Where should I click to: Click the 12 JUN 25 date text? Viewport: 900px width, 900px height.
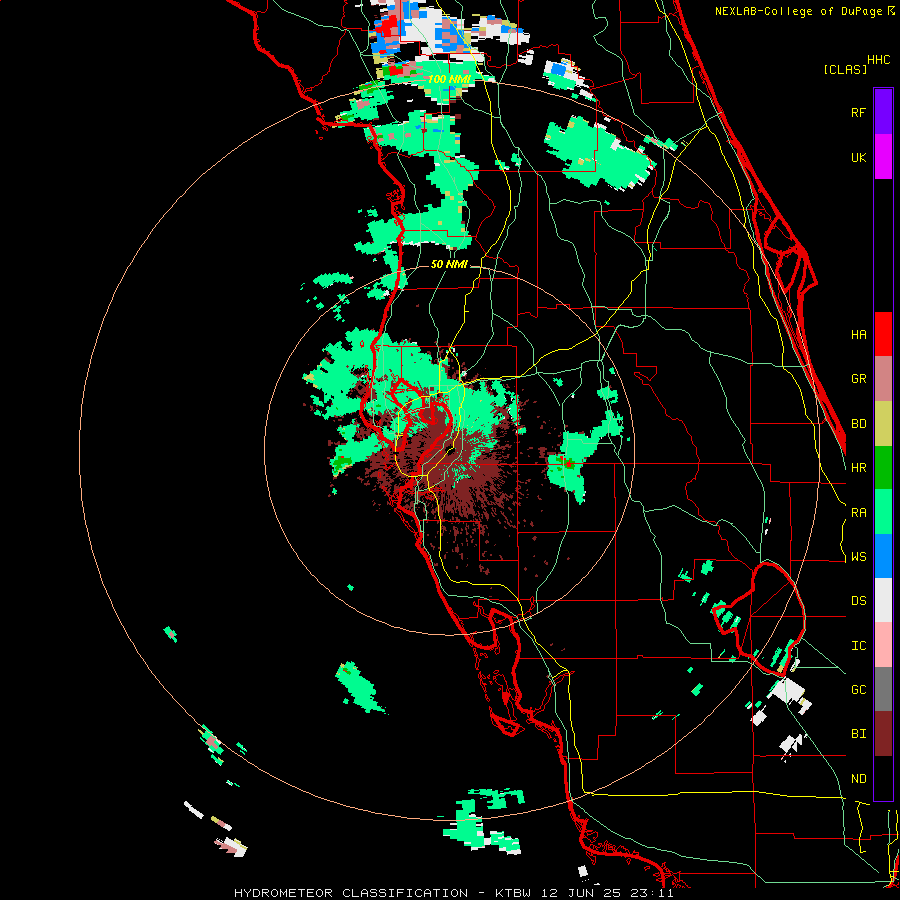(x=584, y=893)
